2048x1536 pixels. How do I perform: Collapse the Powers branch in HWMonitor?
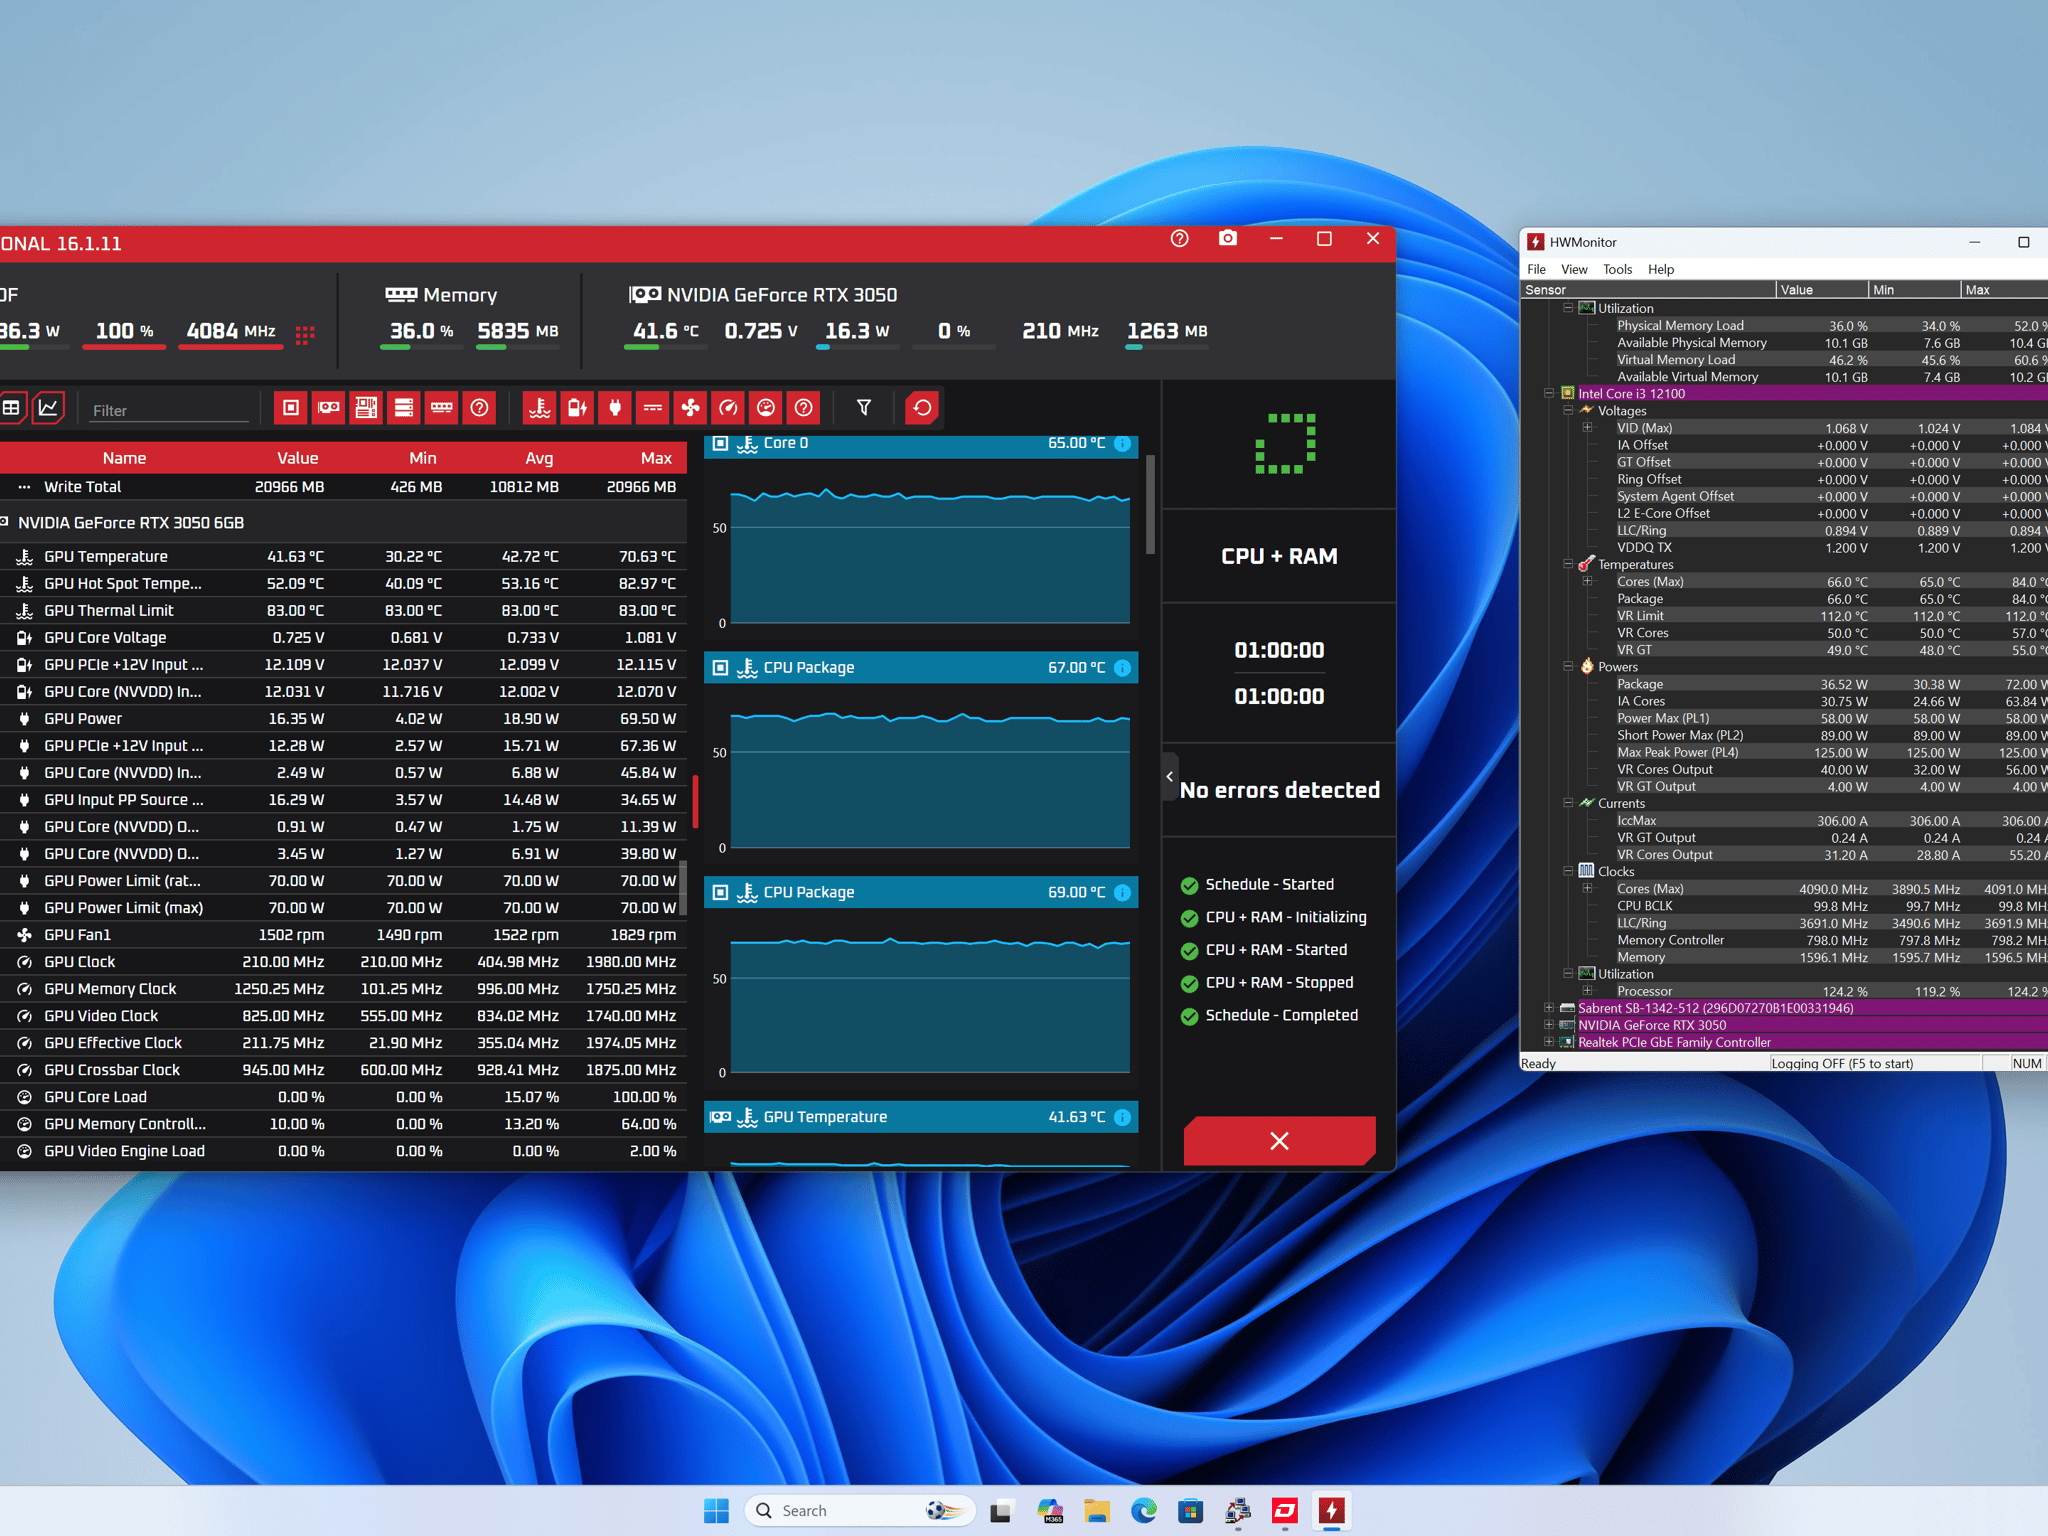pos(1568,667)
